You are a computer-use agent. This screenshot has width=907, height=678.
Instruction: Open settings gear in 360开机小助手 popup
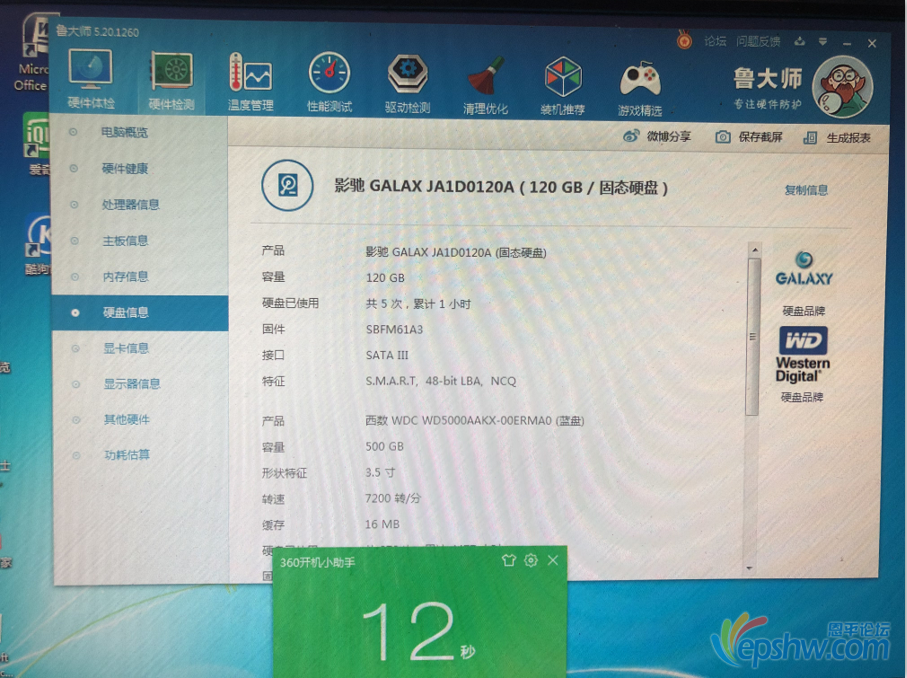point(530,560)
